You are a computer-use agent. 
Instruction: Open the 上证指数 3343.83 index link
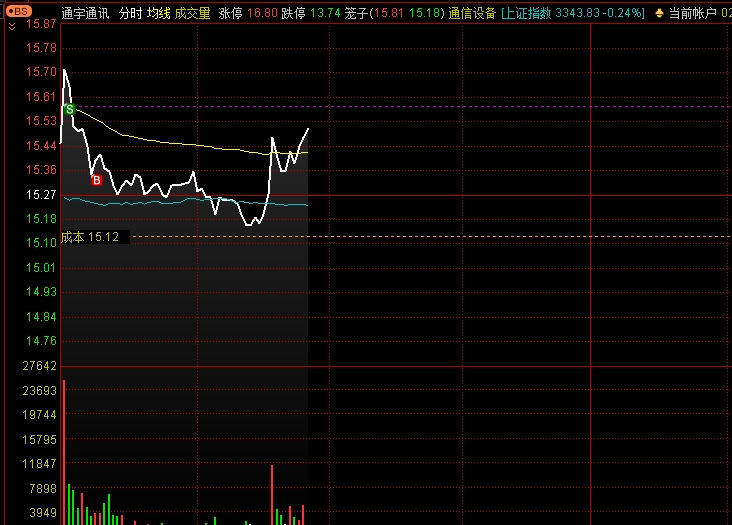(x=572, y=13)
